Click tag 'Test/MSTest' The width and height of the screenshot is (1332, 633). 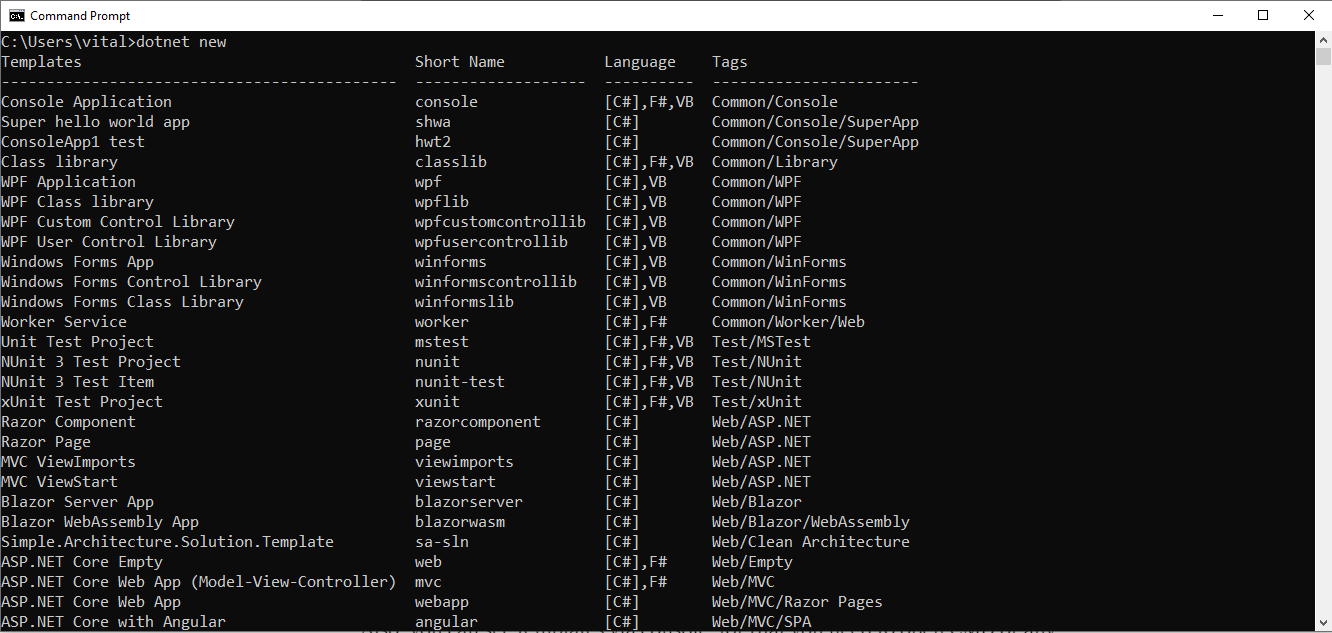click(x=761, y=342)
